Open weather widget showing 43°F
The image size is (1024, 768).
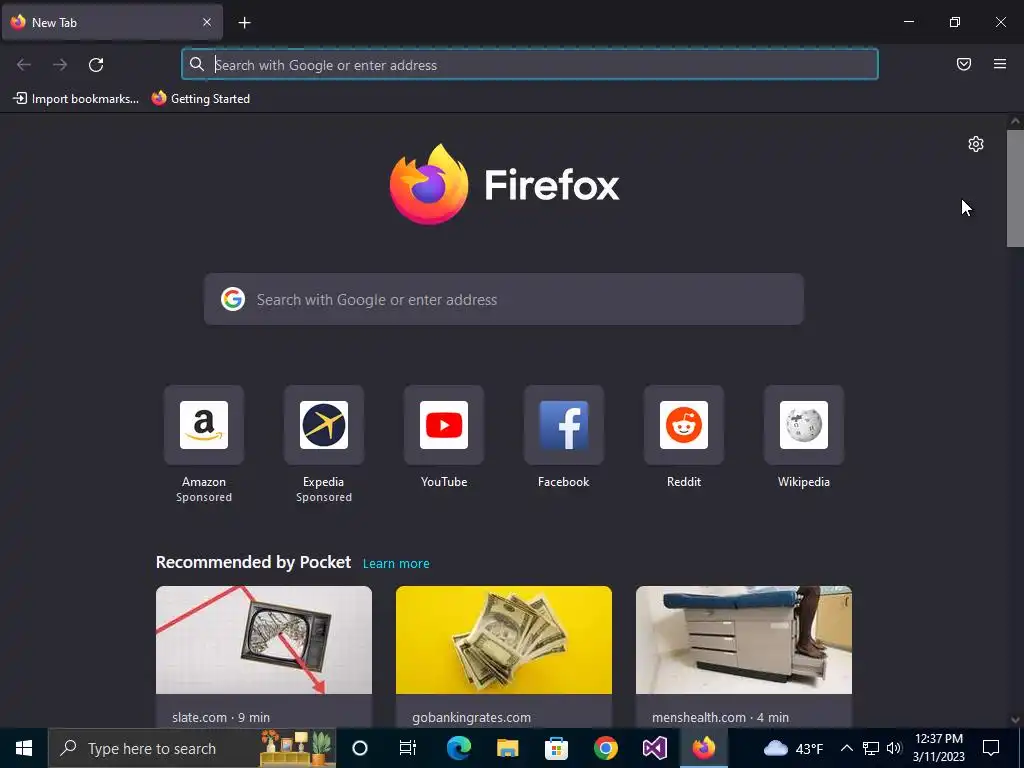click(793, 748)
